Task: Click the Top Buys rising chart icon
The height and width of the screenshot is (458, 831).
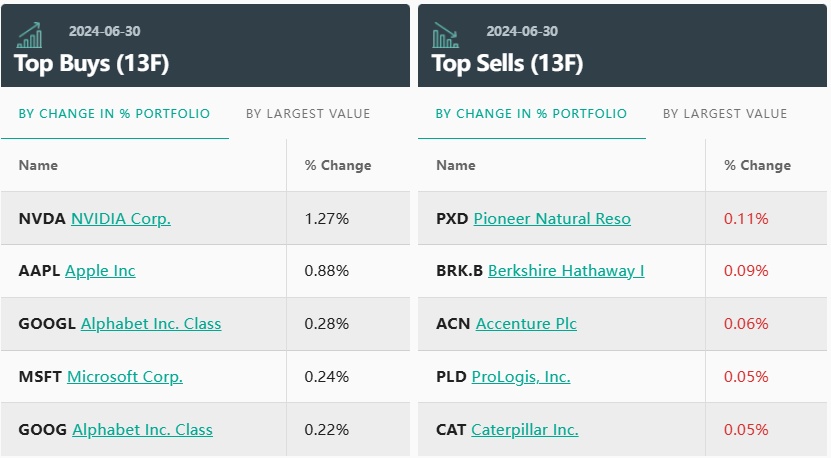Action: (29, 36)
